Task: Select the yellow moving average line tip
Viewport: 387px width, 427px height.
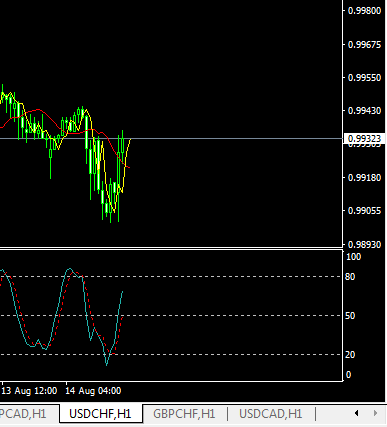Action: pyautogui.click(x=130, y=139)
